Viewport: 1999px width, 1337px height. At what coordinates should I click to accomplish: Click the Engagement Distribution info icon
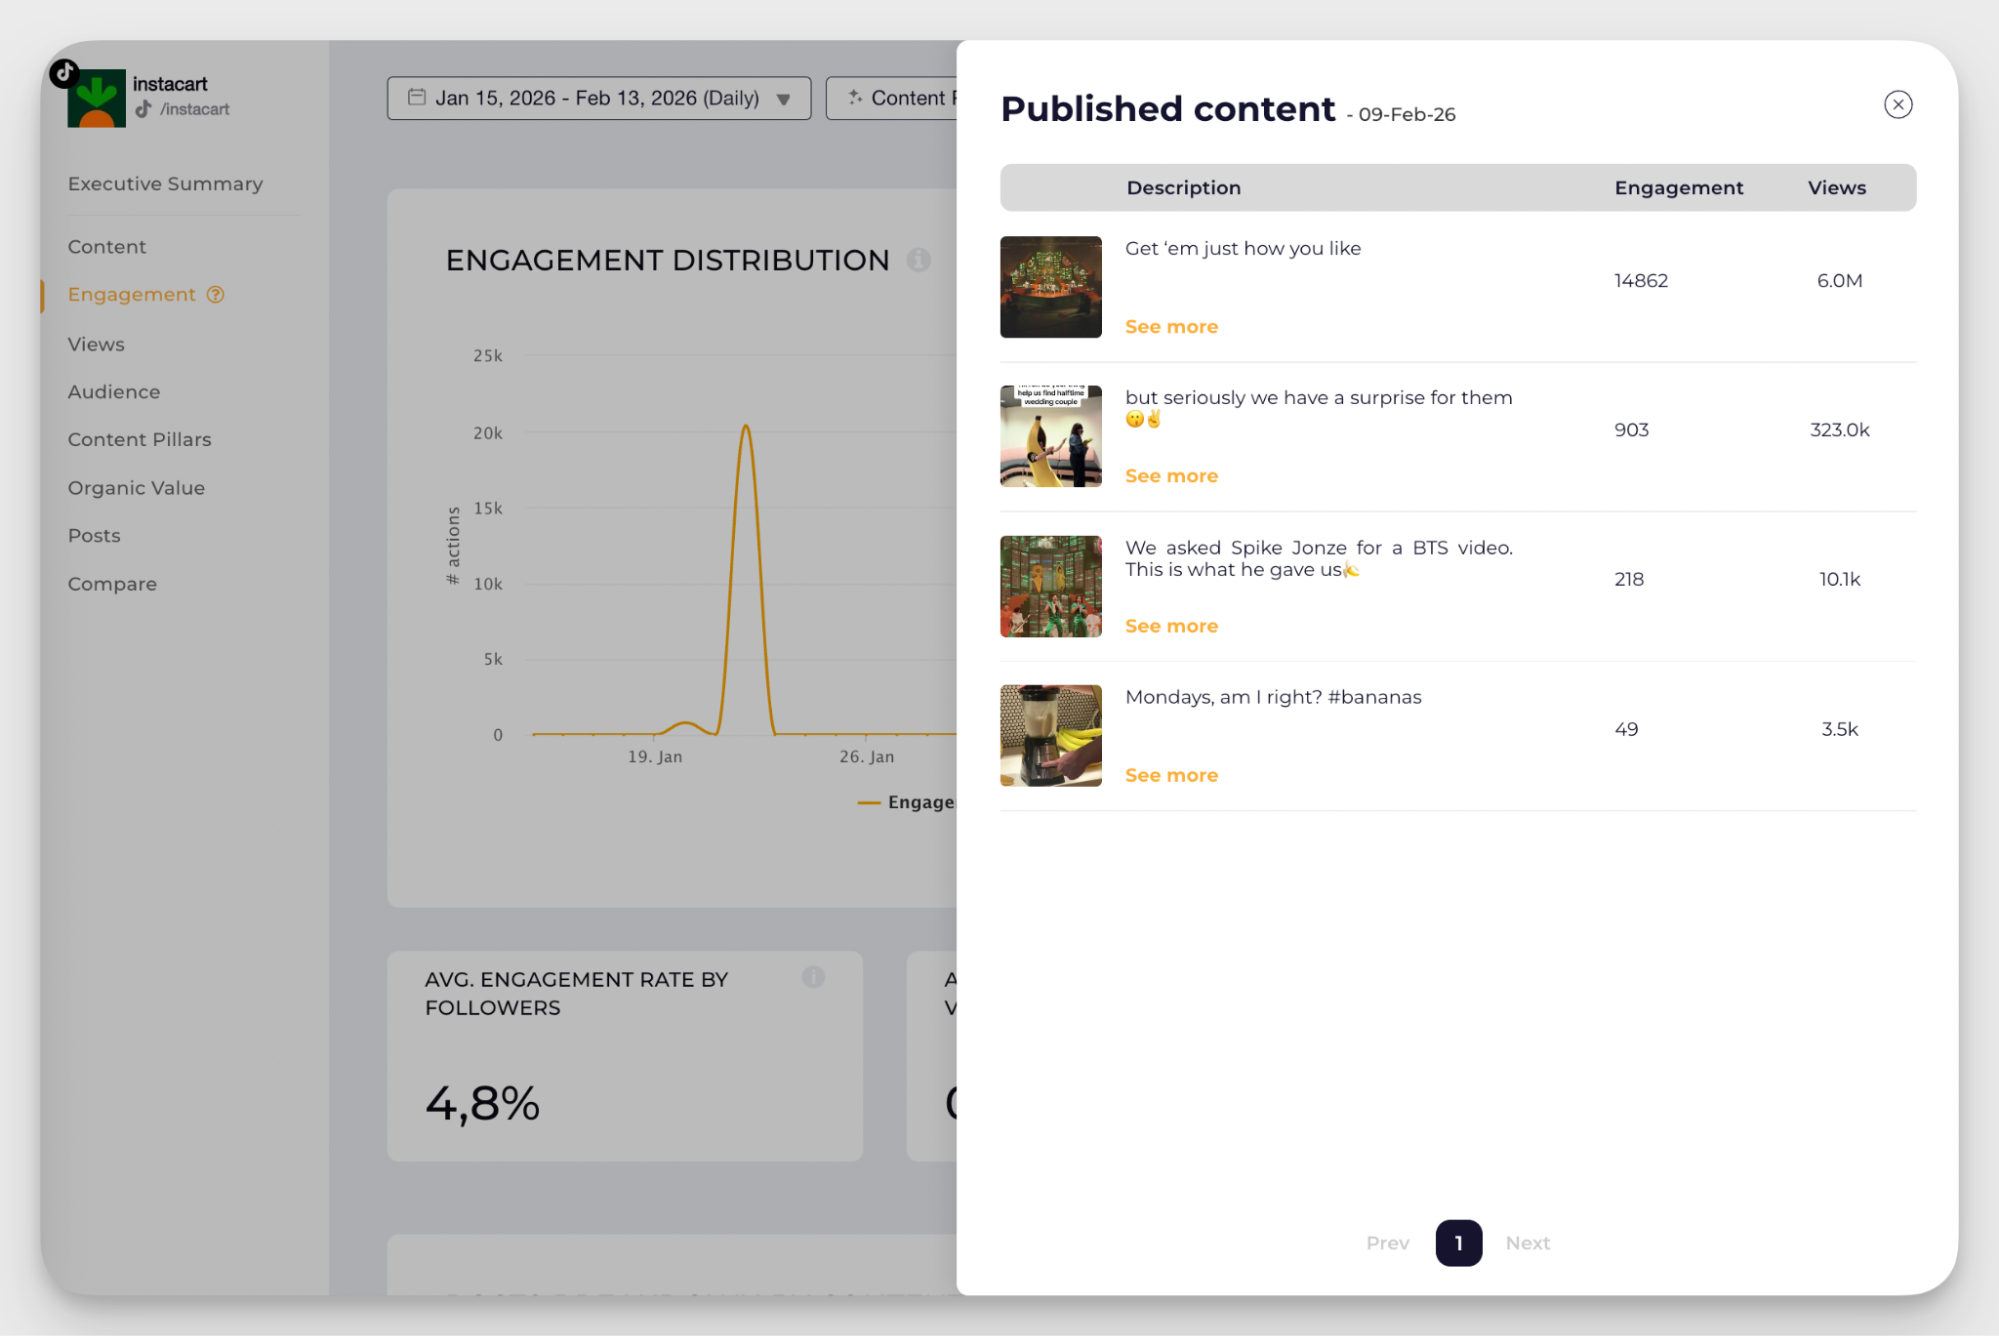pyautogui.click(x=920, y=259)
